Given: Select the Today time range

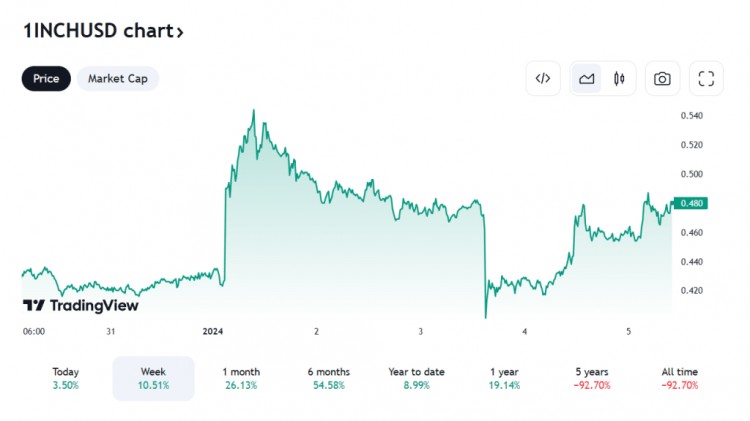Looking at the screenshot, I should click(66, 378).
